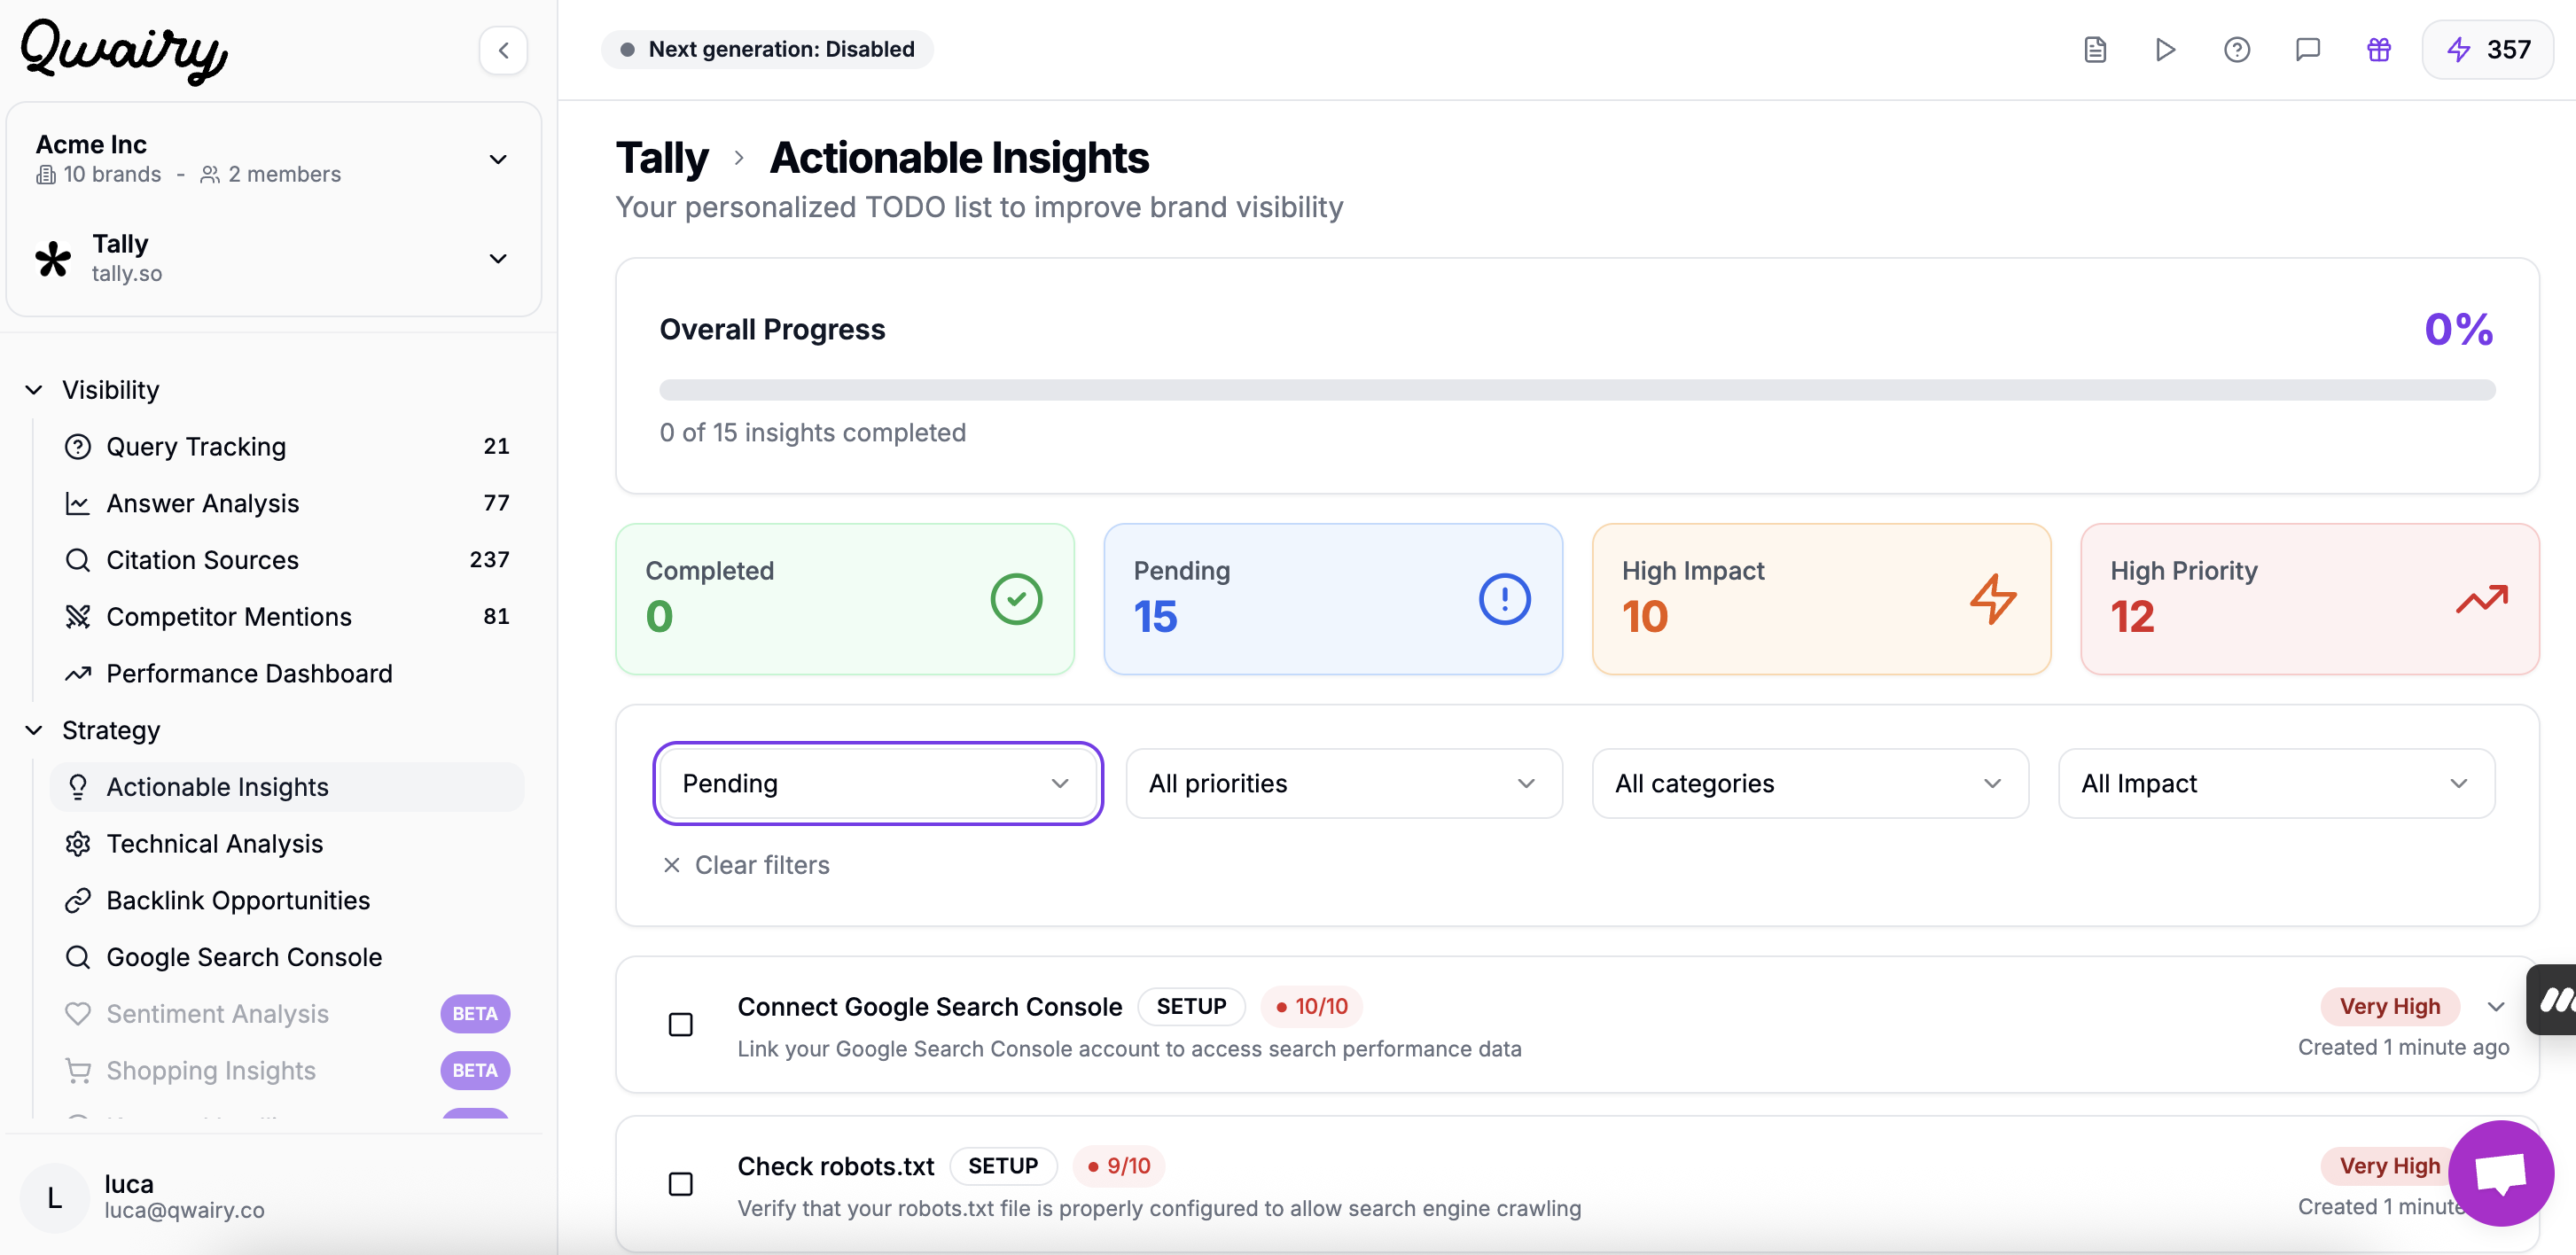Expand the Connect Google Search Console insight

(2496, 1007)
